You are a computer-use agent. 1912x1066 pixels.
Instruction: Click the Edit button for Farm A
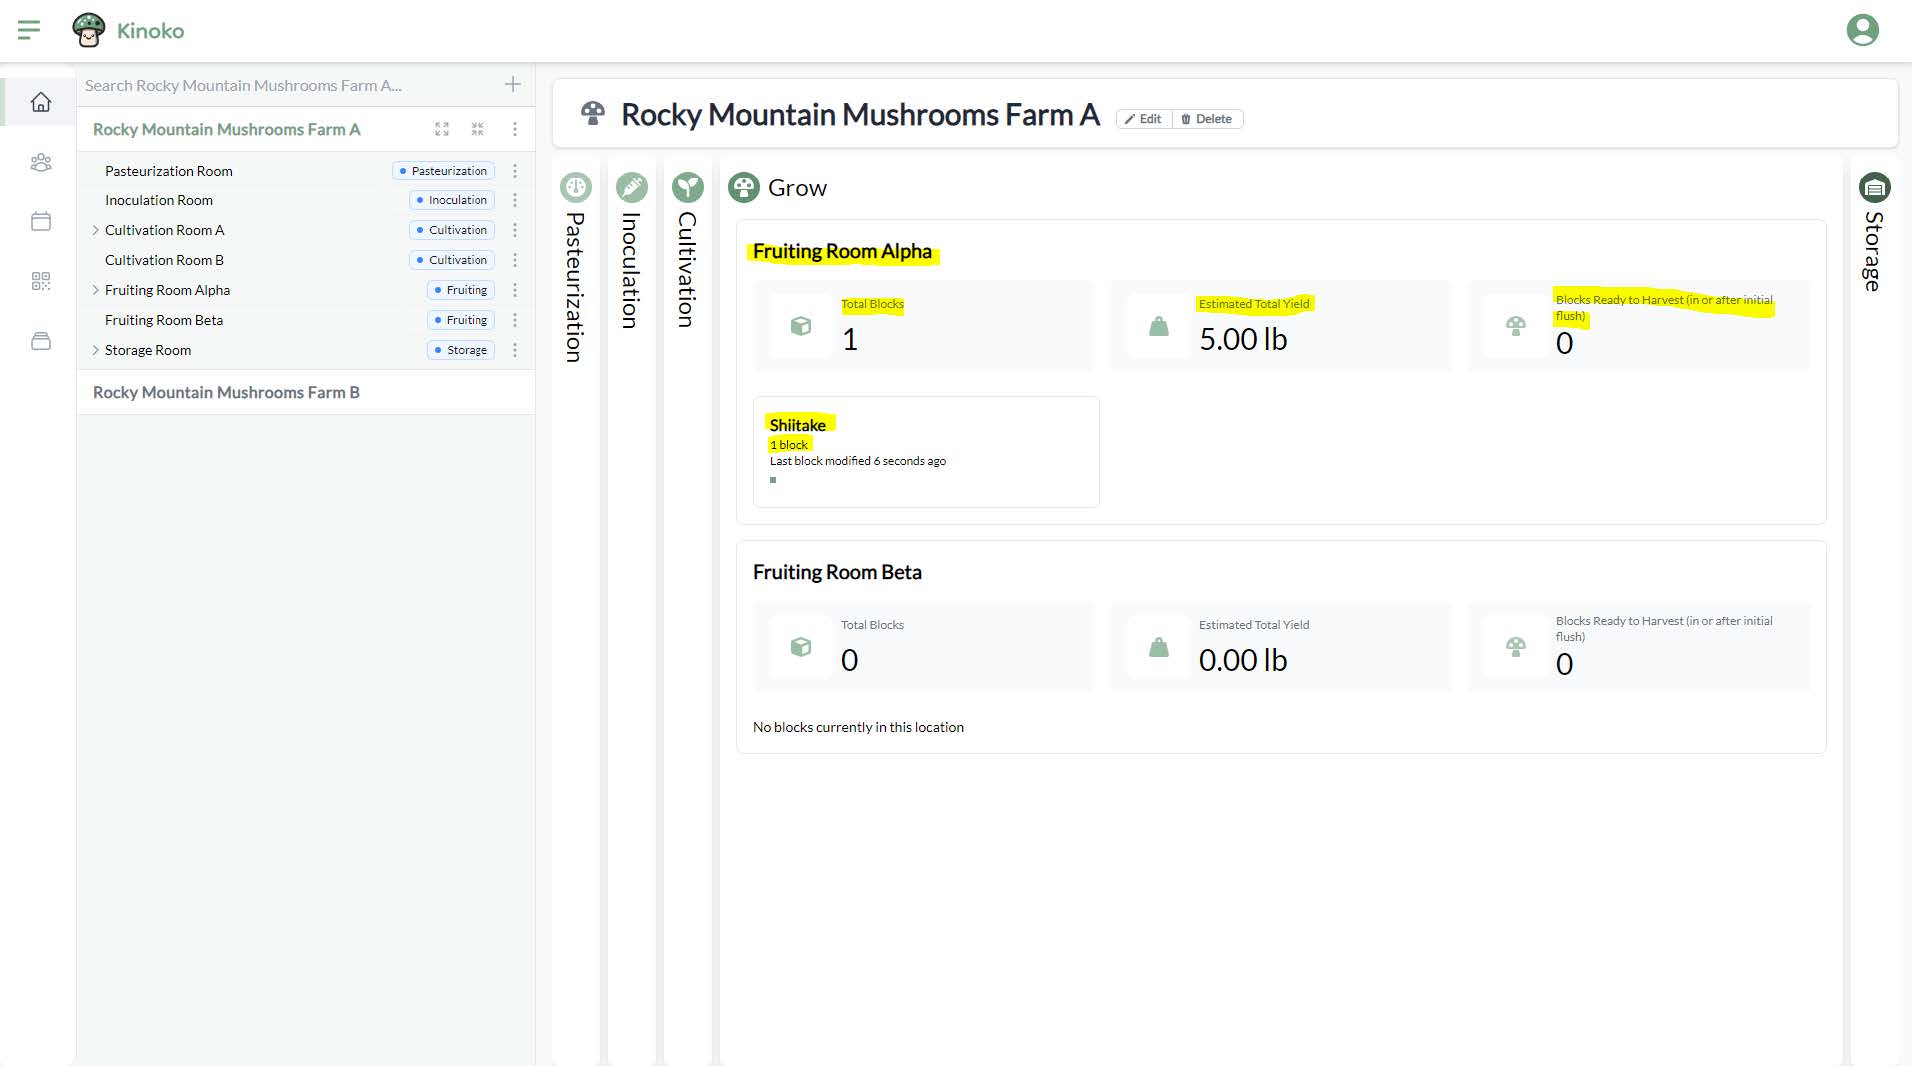tap(1143, 119)
